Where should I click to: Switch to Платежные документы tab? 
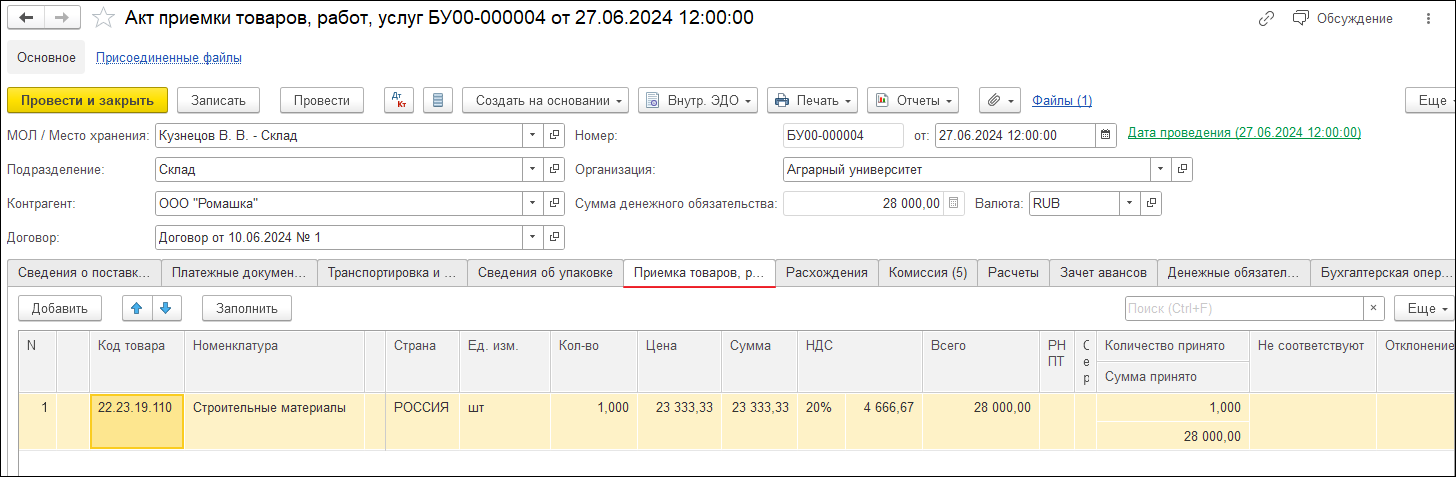[x=239, y=272]
